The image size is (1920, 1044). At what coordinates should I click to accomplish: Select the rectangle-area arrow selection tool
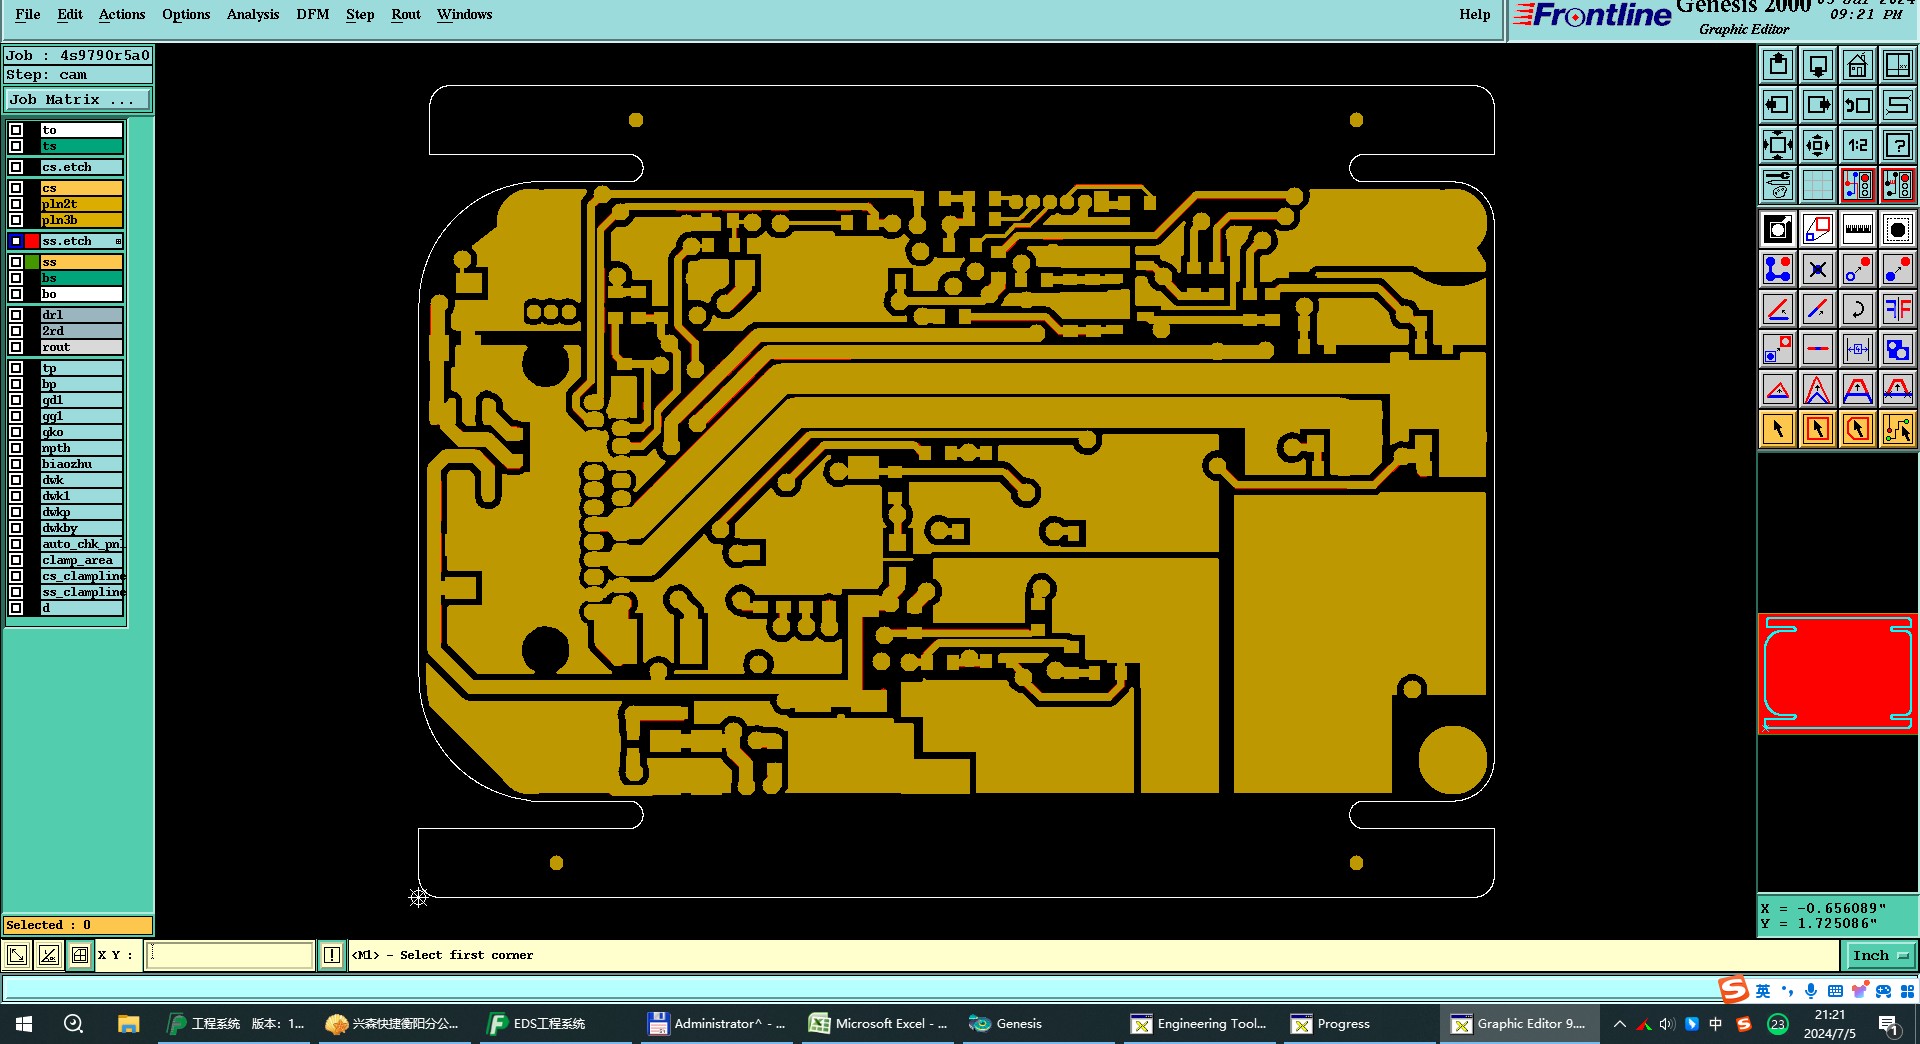(1817, 429)
